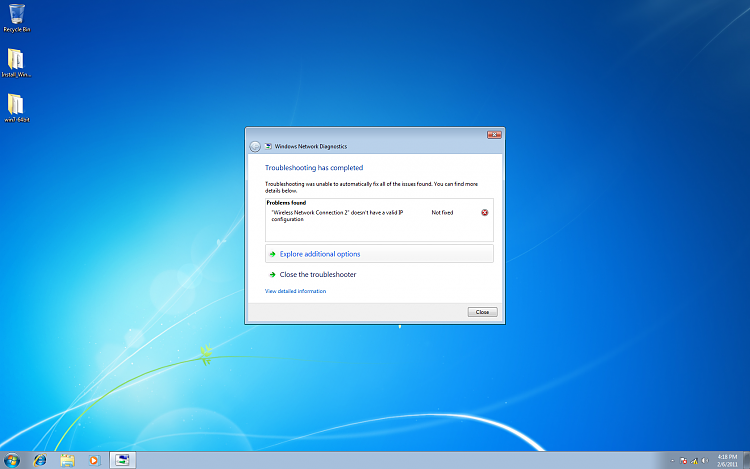The image size is (750, 469).
Task: Open View detailed information link
Action: [295, 291]
